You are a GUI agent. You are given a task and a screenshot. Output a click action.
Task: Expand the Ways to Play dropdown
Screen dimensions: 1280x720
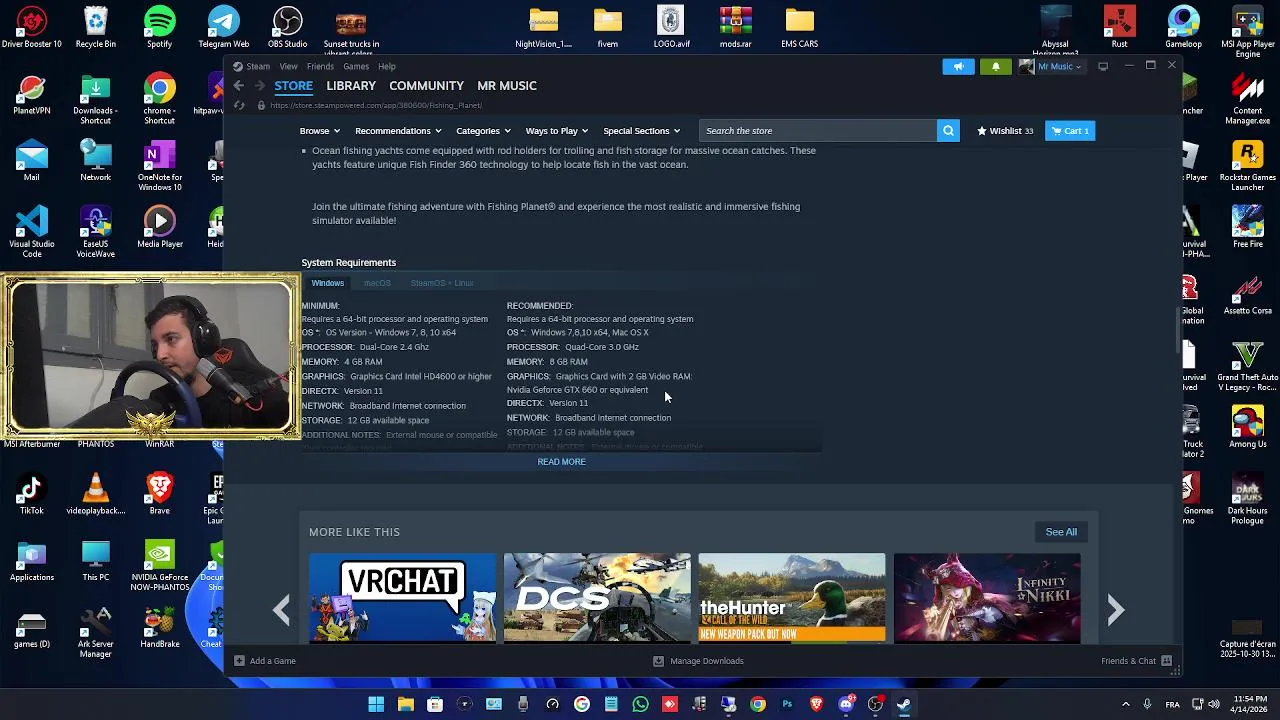(x=557, y=131)
